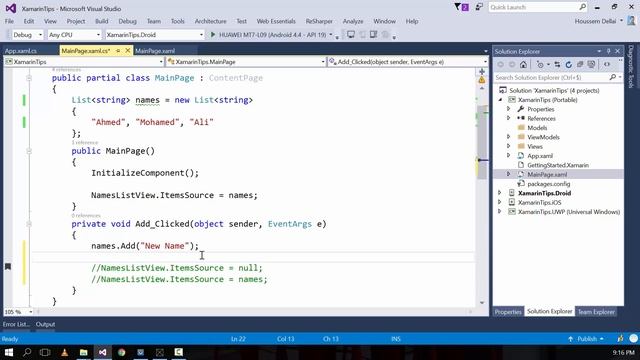640x360 pixels.
Task: Open File Explorer from the taskbar
Action: pyautogui.click(x=84, y=352)
